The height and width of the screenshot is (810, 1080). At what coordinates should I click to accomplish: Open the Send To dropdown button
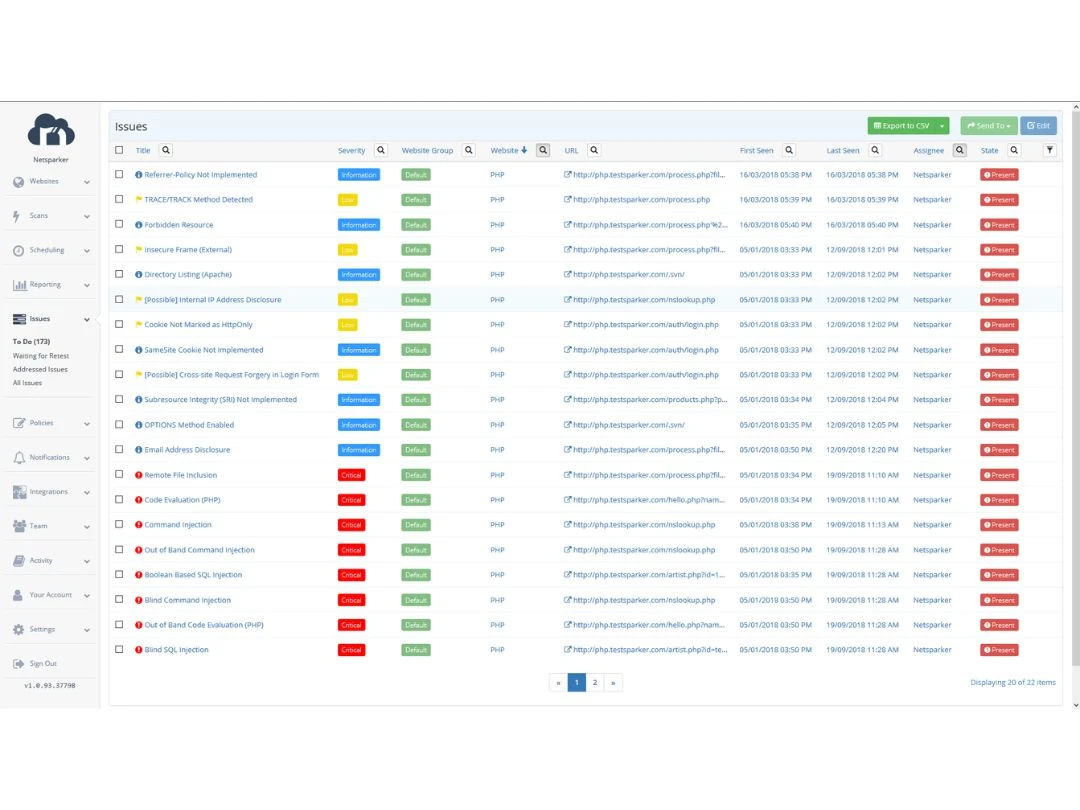coord(988,126)
